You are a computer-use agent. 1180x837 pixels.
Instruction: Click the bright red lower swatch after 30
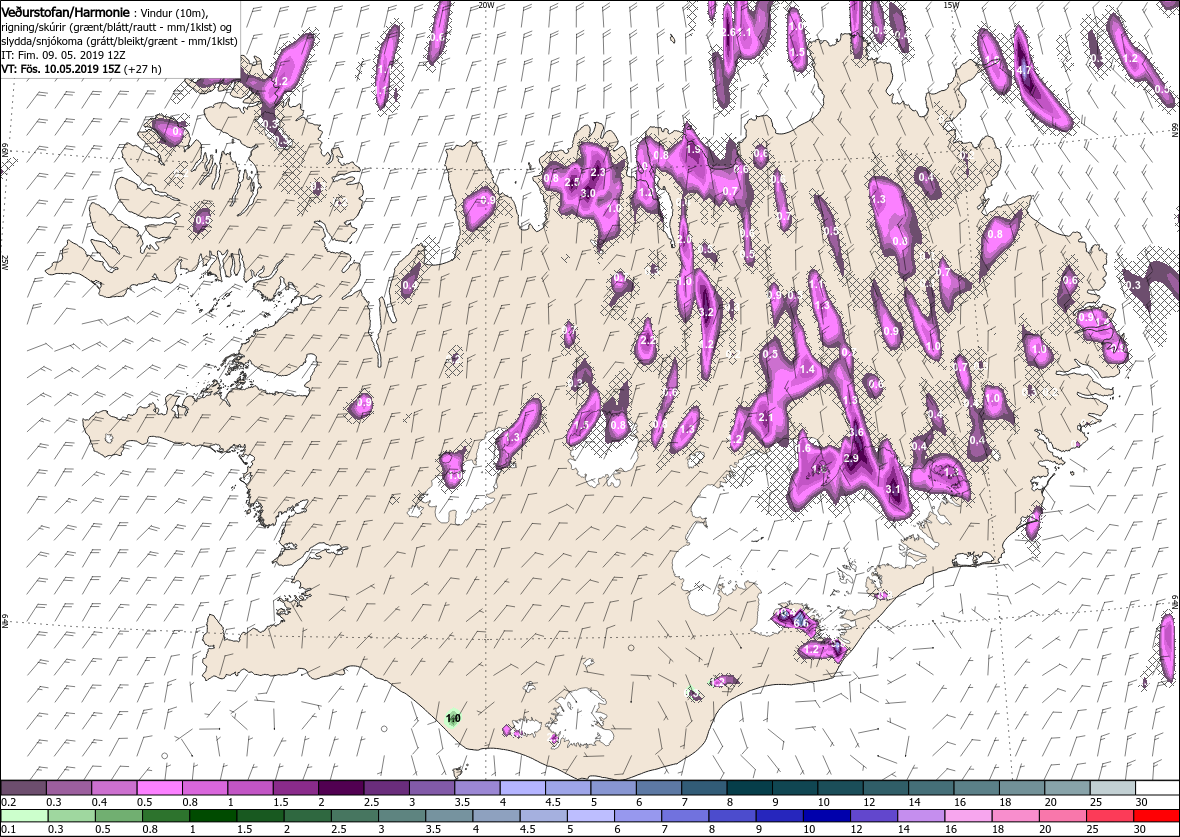coord(1156,816)
